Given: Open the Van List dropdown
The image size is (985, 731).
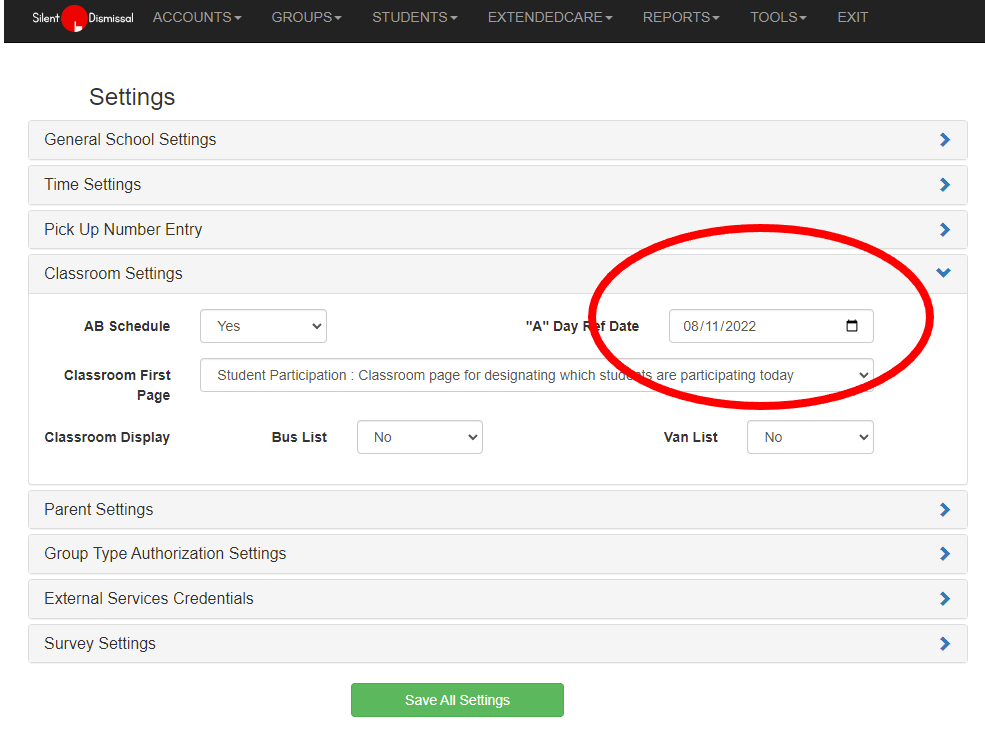Looking at the screenshot, I should [809, 437].
